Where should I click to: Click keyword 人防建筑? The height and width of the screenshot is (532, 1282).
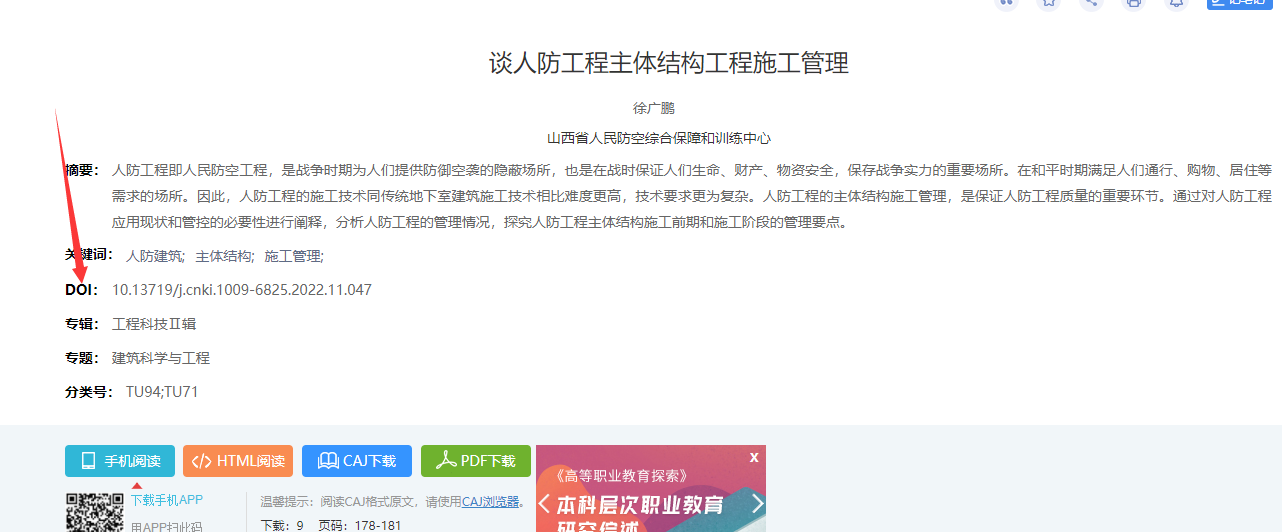tap(154, 256)
